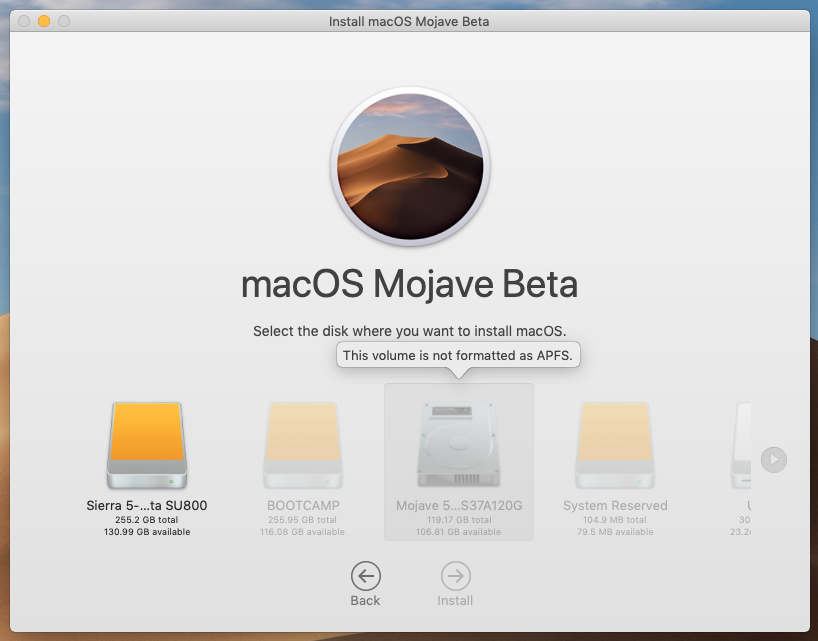Click the '106.81 GB available' text
This screenshot has height=641, width=818.
click(459, 532)
